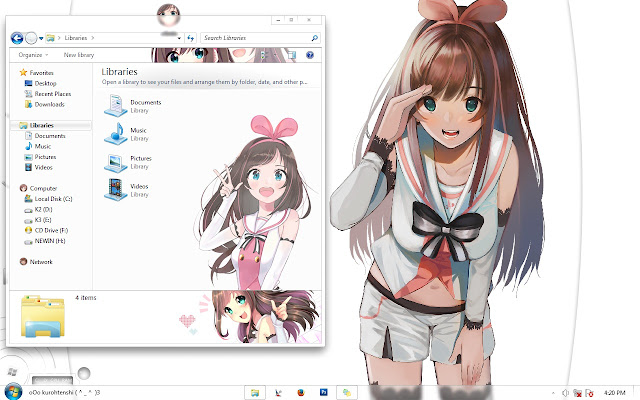Open the Organize menu
This screenshot has height=400, width=640.
[x=33, y=55]
